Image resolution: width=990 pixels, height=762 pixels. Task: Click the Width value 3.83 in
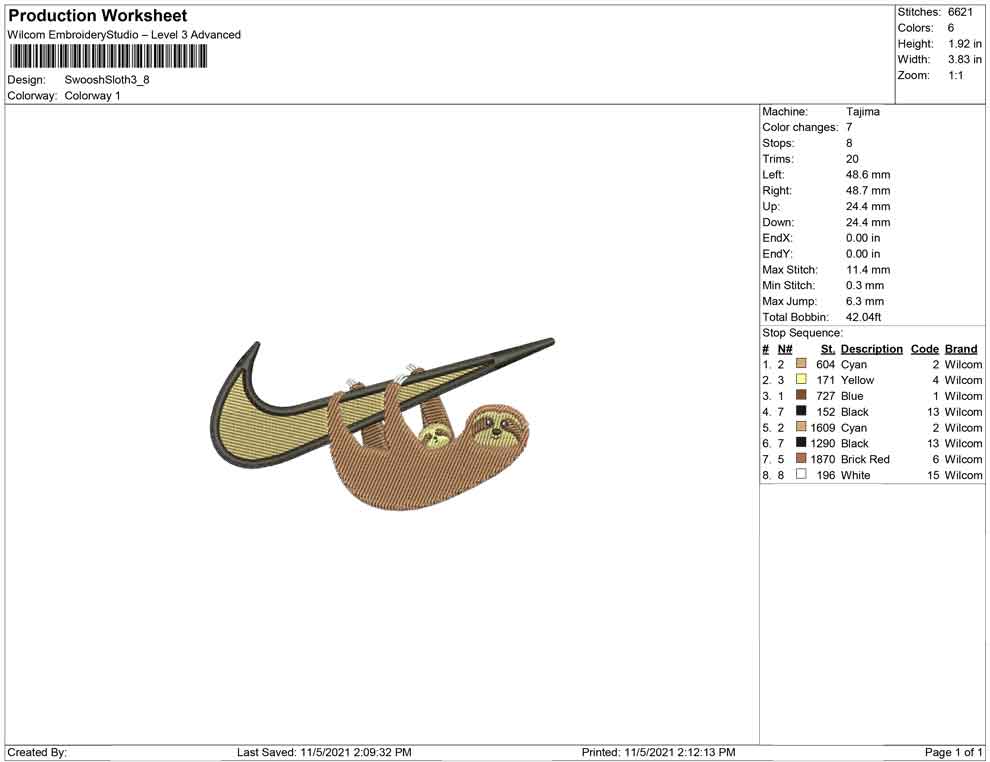pyautogui.click(x=965, y=59)
